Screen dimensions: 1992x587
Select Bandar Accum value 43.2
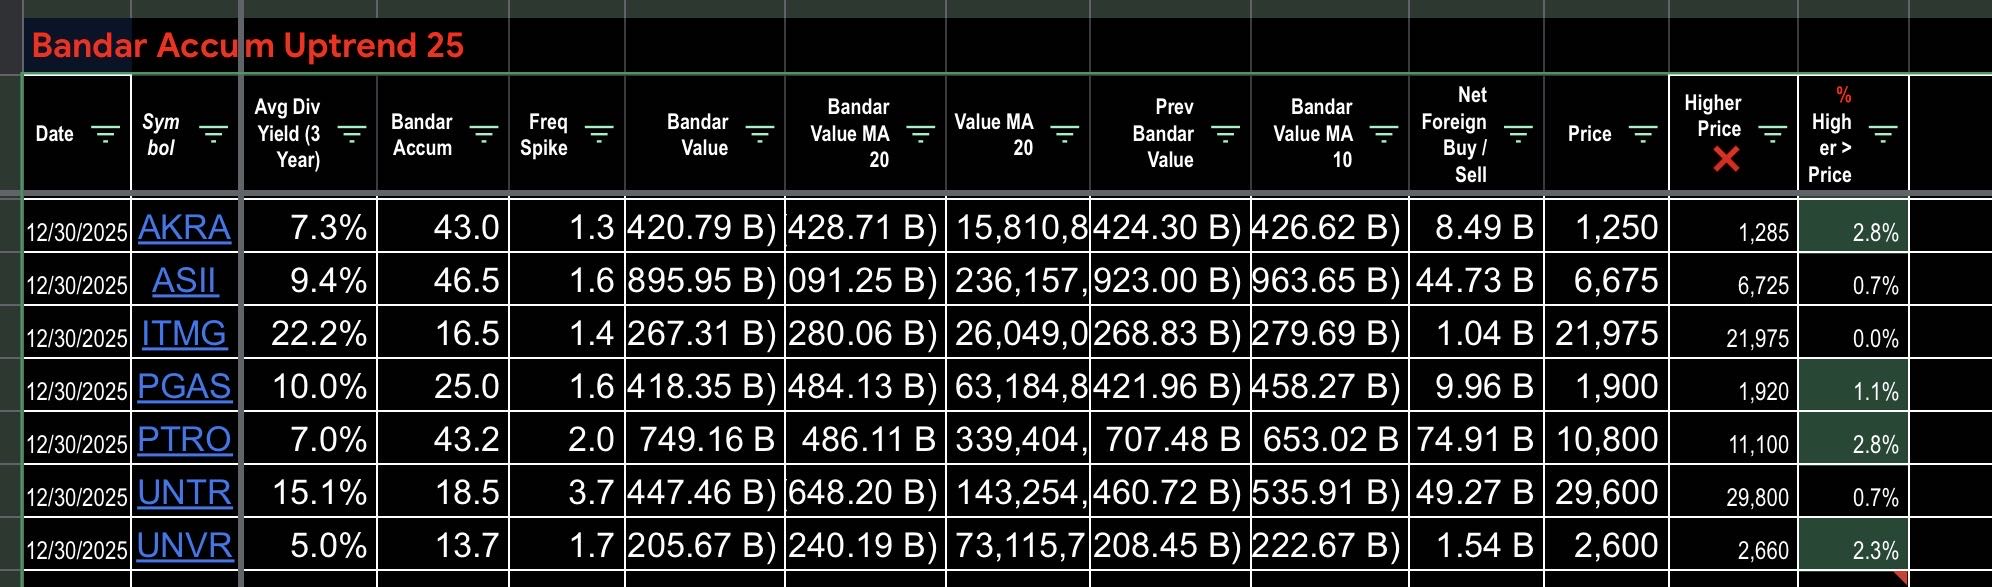(443, 439)
